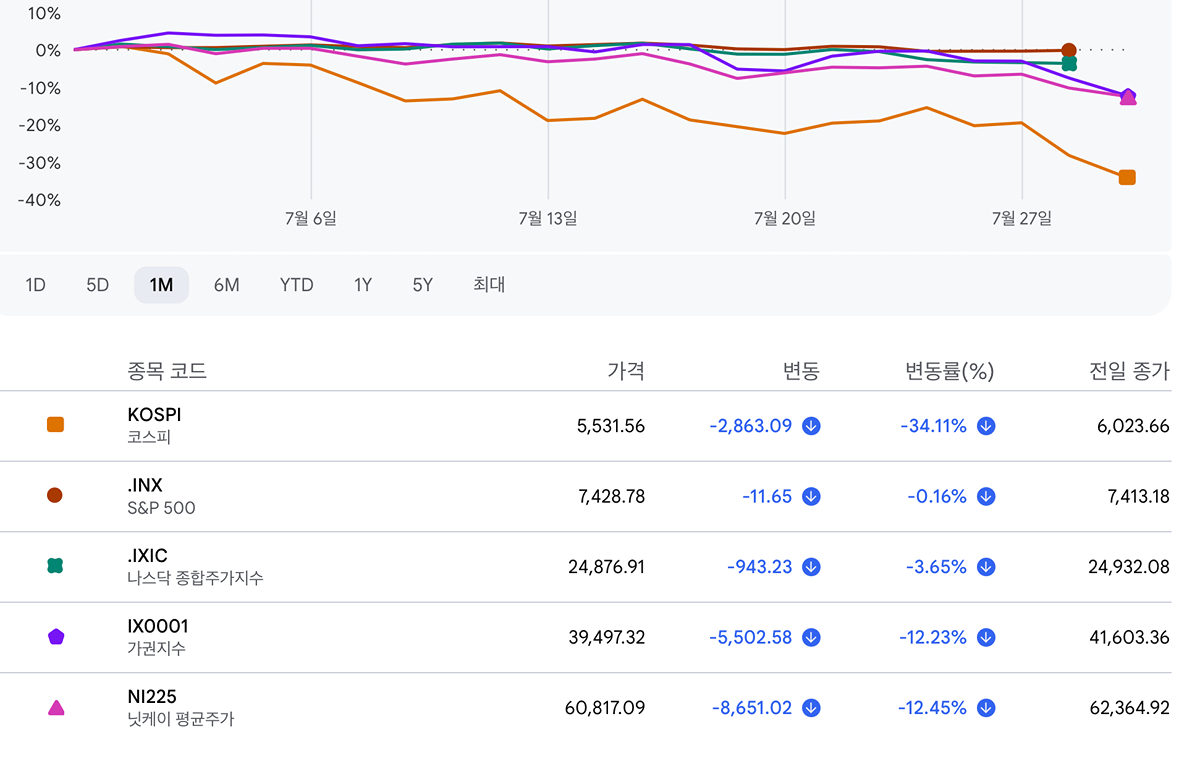Click IX0001 previous close 41,603.36
The width and height of the screenshot is (1200, 758).
1129,637
